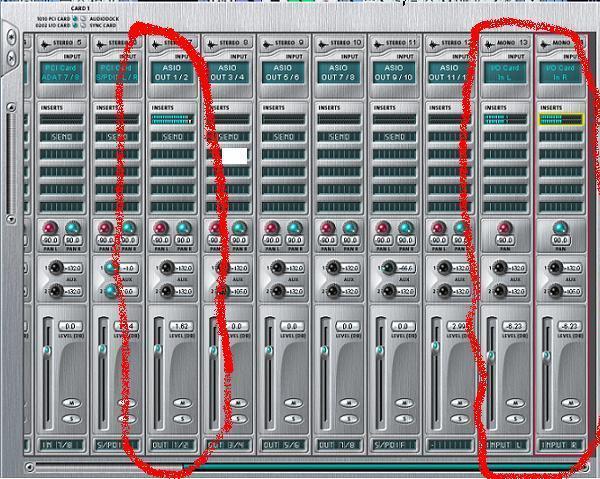Image resolution: width=600 pixels, height=479 pixels.
Task: Click the waveform icon on Stereo 10 strip
Action: tap(323, 44)
